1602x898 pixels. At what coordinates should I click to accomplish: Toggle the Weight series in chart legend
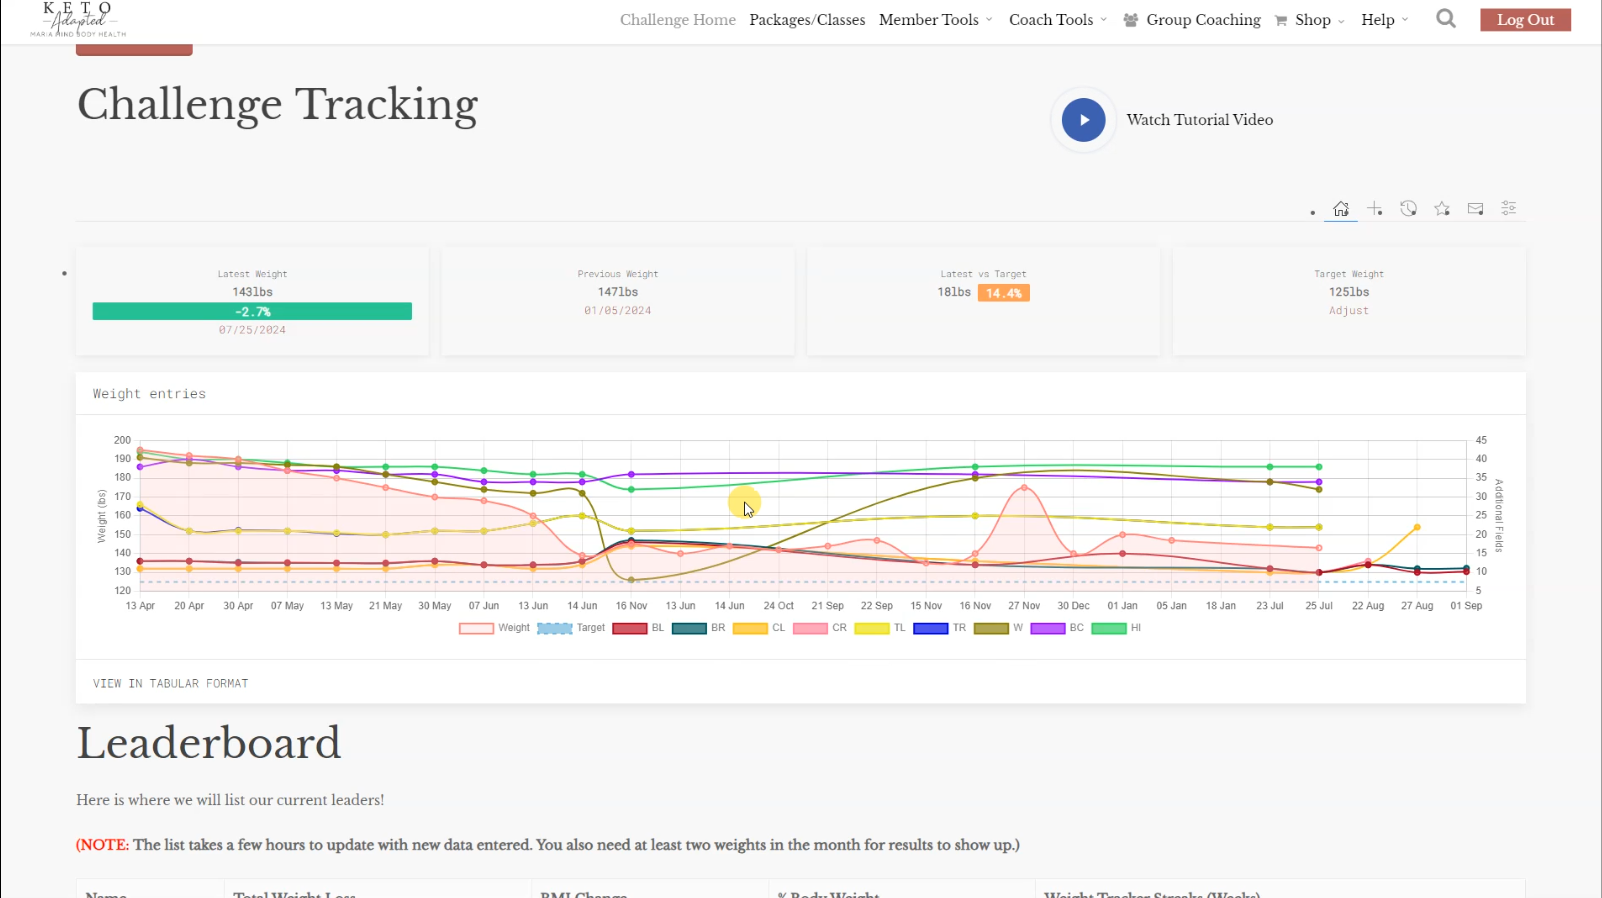pos(476,629)
